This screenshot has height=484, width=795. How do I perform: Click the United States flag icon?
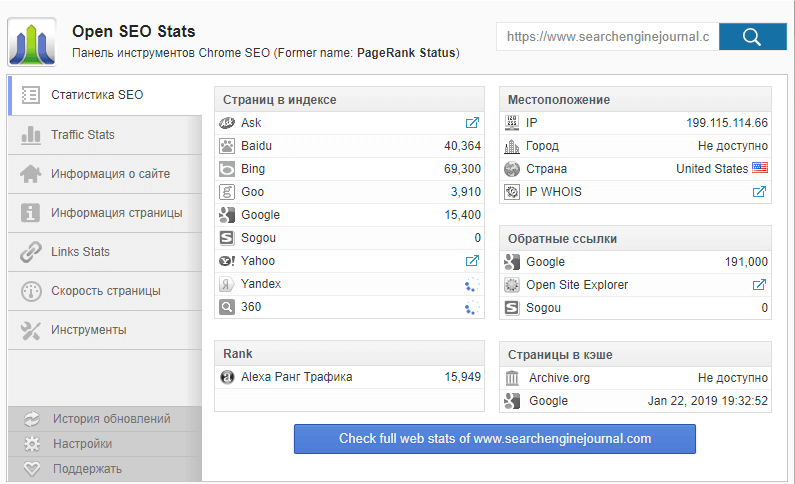760,168
